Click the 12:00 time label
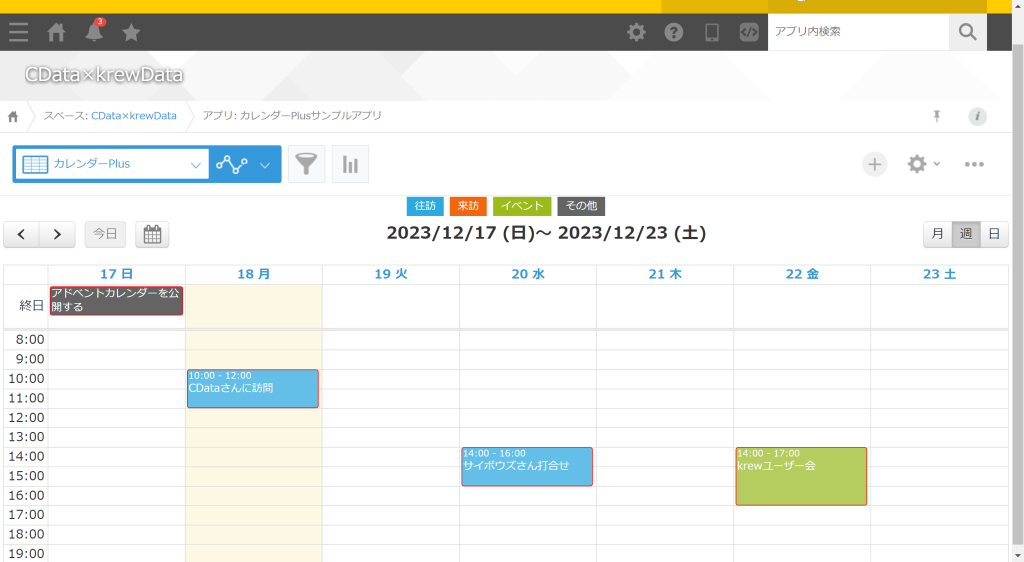Screen dimensions: 1024x562 26,417
